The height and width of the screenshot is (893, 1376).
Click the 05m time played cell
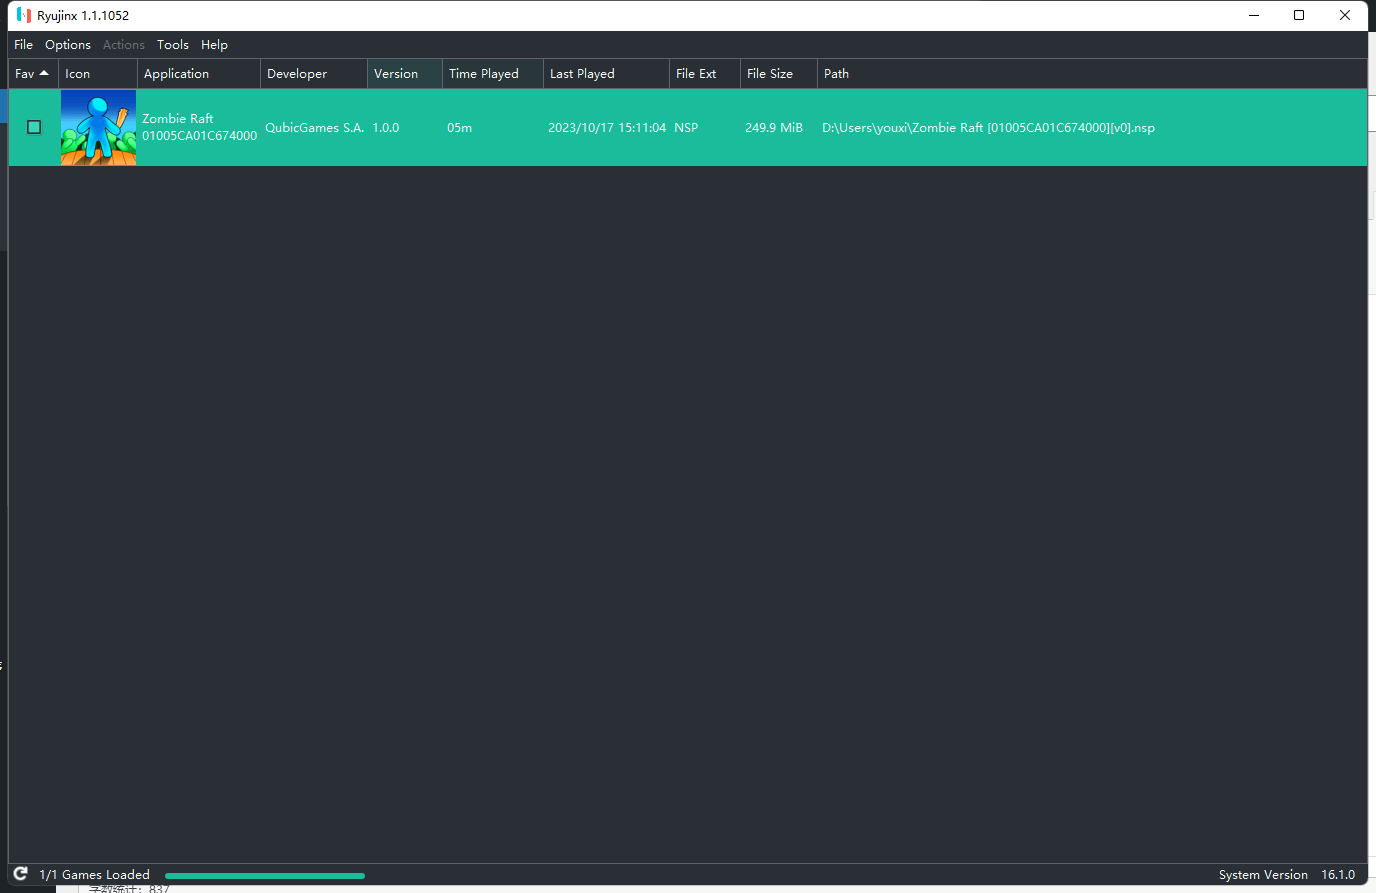click(x=459, y=128)
